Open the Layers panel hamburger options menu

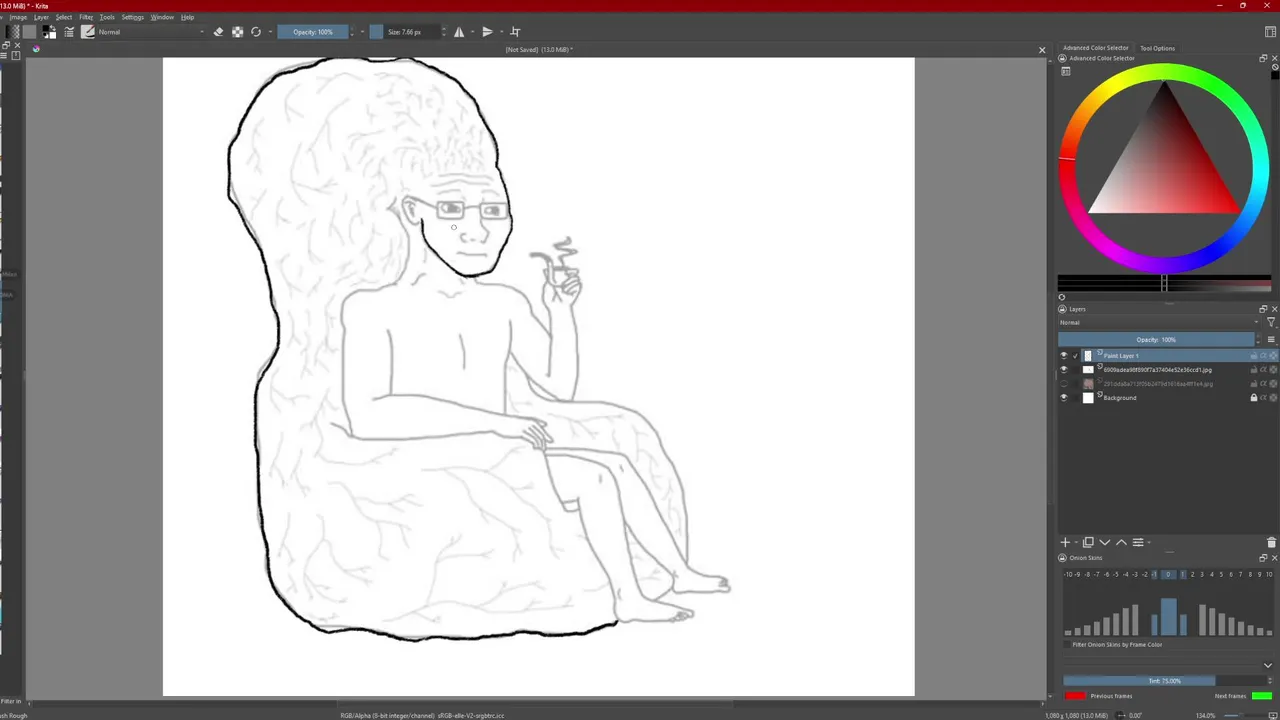point(1271,340)
